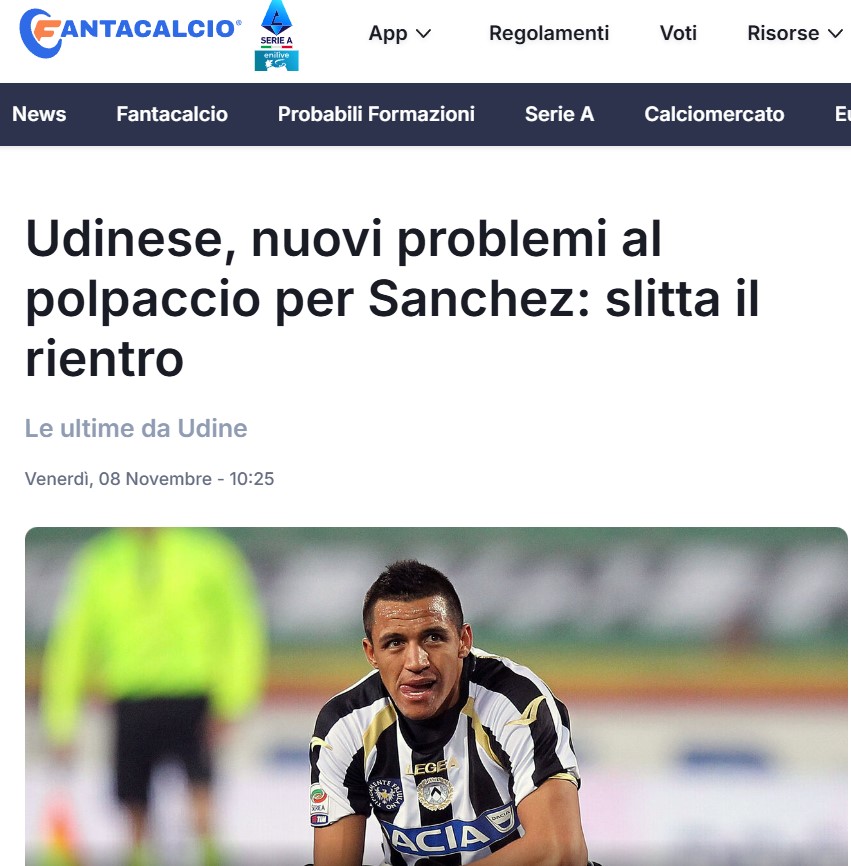
Task: Open the Sanchez article photo
Action: 436,696
